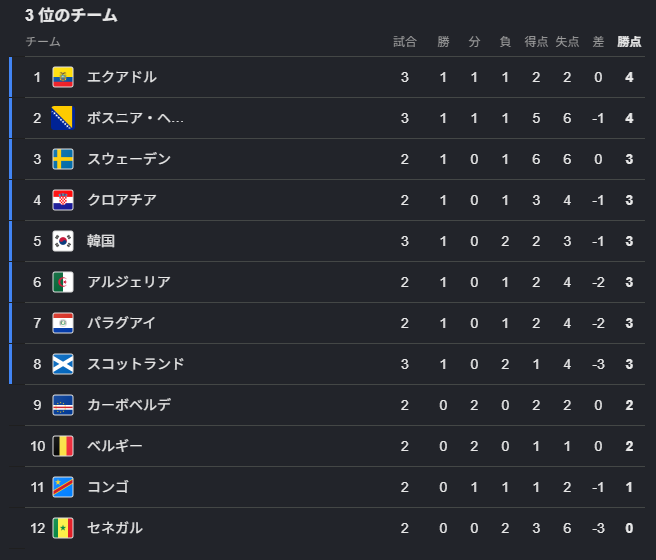Screen dimensions: 656x560
Task: Click the Scotland flag icon
Action: click(63, 364)
